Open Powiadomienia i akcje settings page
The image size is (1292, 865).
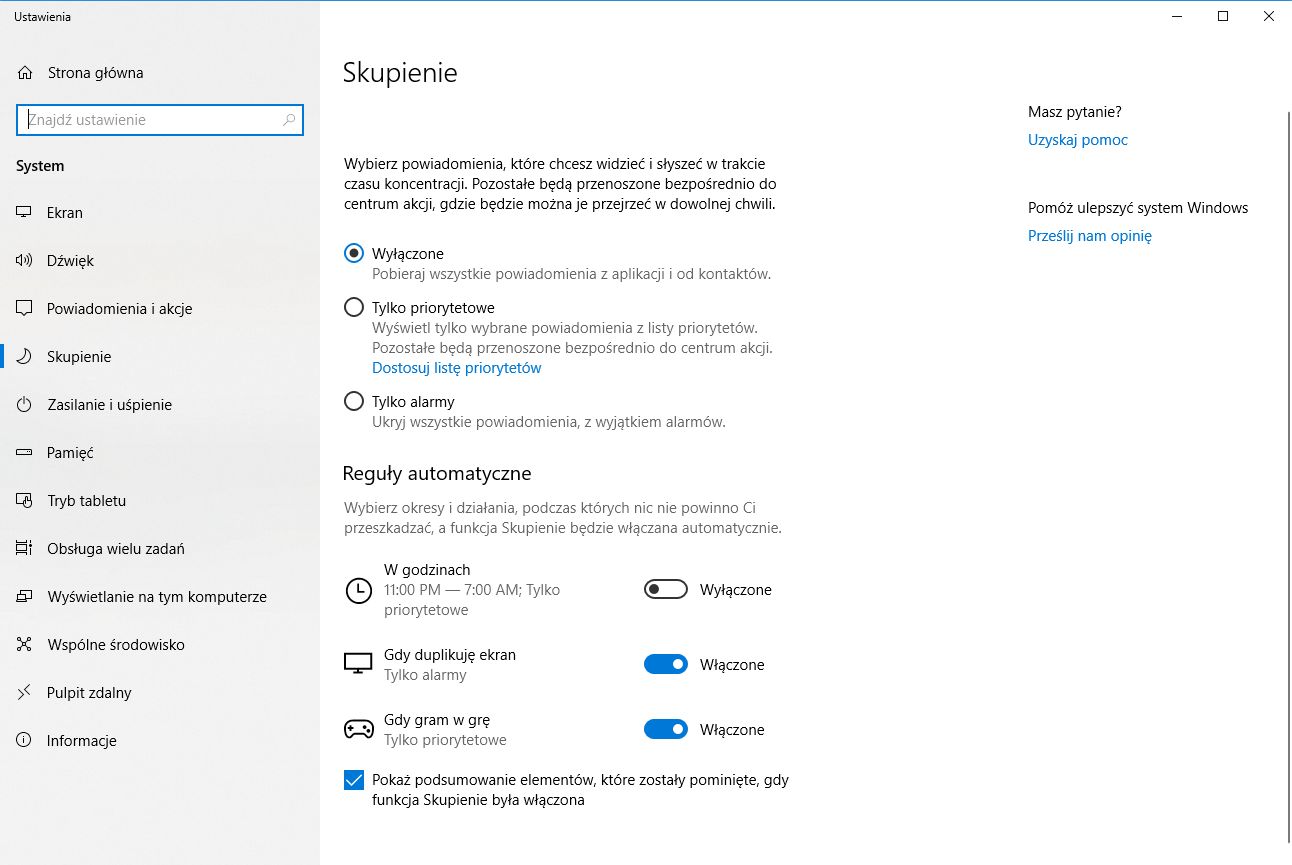119,309
